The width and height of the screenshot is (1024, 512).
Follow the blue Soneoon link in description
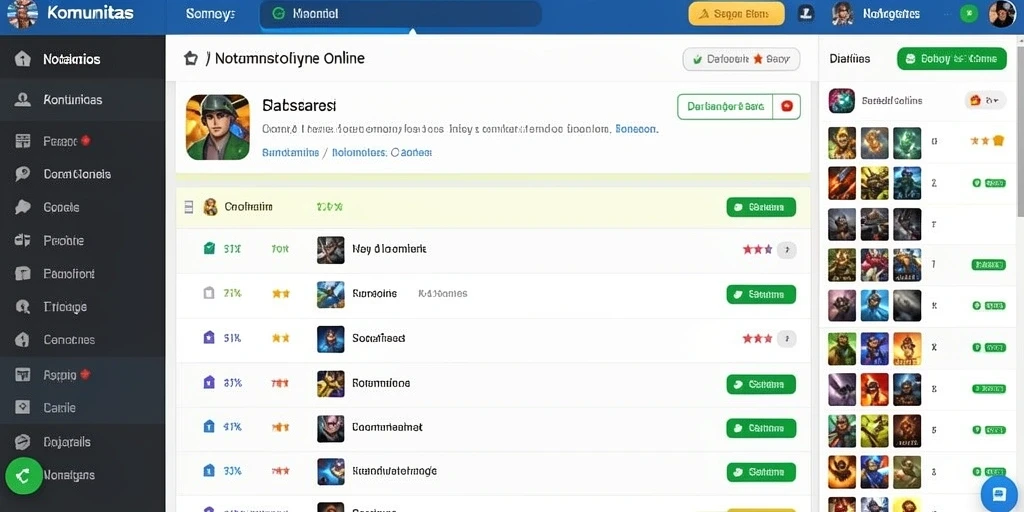tap(638, 129)
